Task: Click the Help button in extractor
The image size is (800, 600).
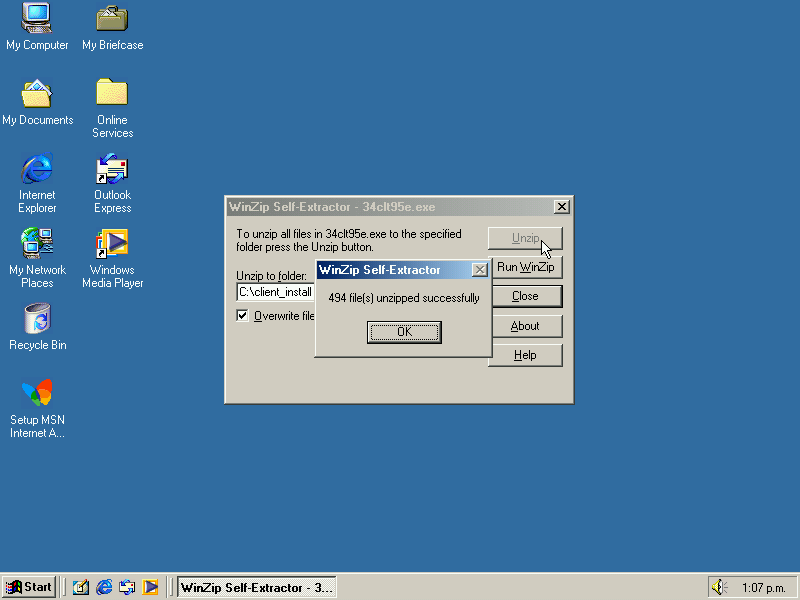Action: coord(525,355)
